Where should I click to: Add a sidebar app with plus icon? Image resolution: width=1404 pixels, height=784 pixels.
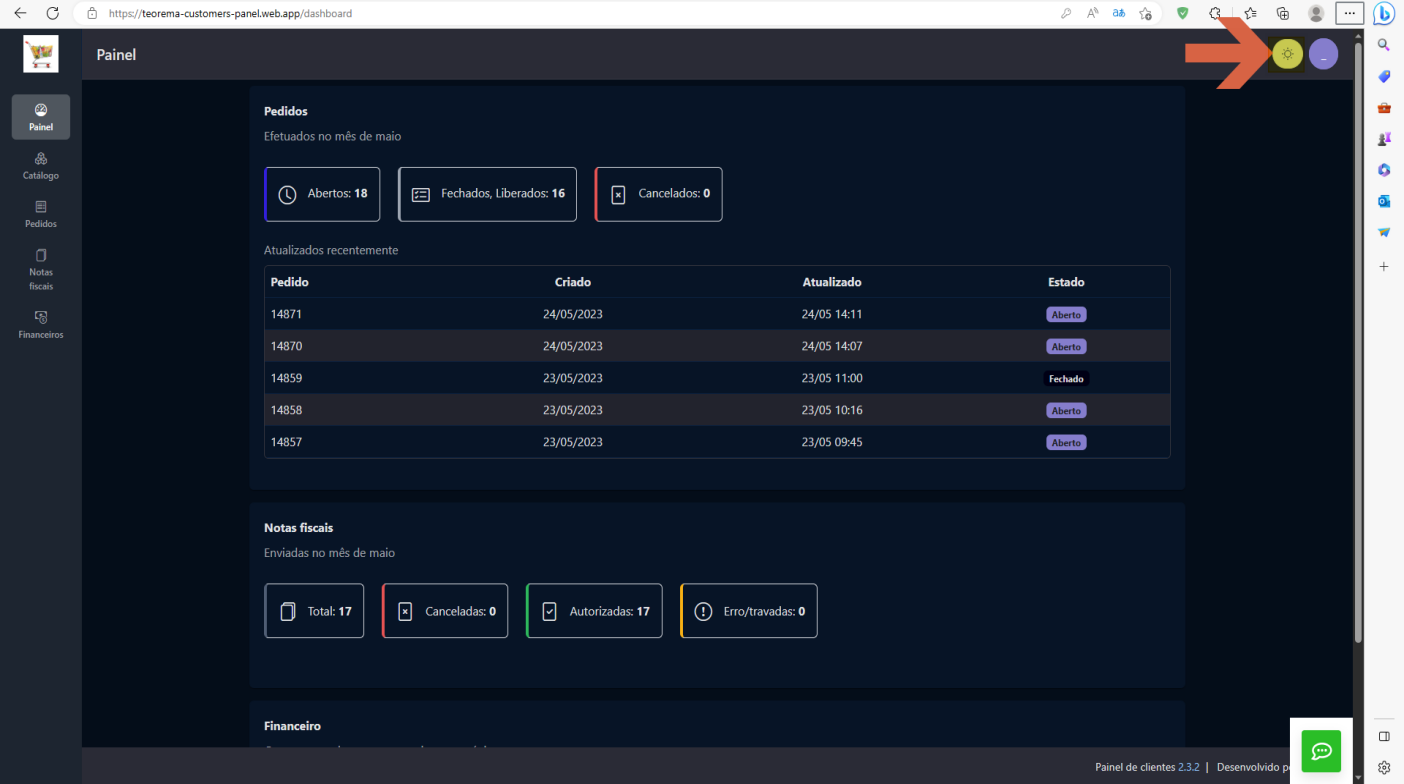pos(1384,267)
